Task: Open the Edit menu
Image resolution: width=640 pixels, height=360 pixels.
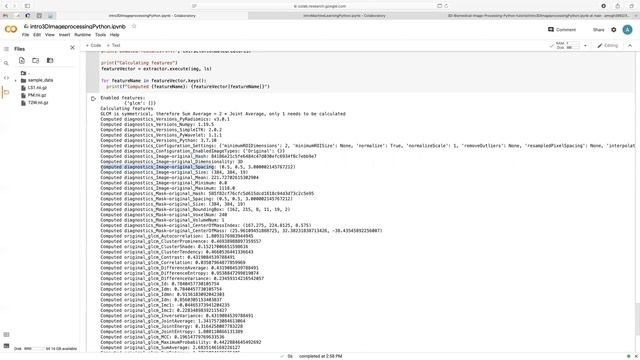Action: [x=37, y=35]
